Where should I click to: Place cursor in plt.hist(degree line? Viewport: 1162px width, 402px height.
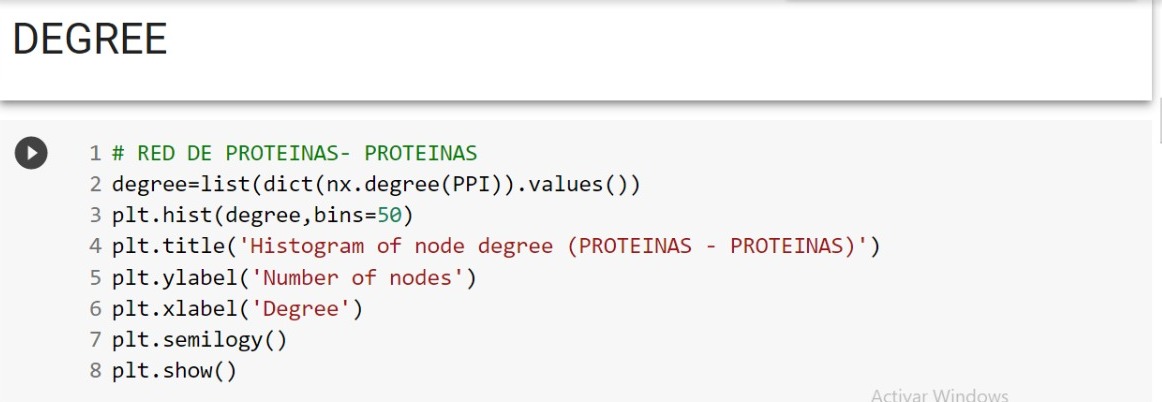pyautogui.click(x=262, y=215)
